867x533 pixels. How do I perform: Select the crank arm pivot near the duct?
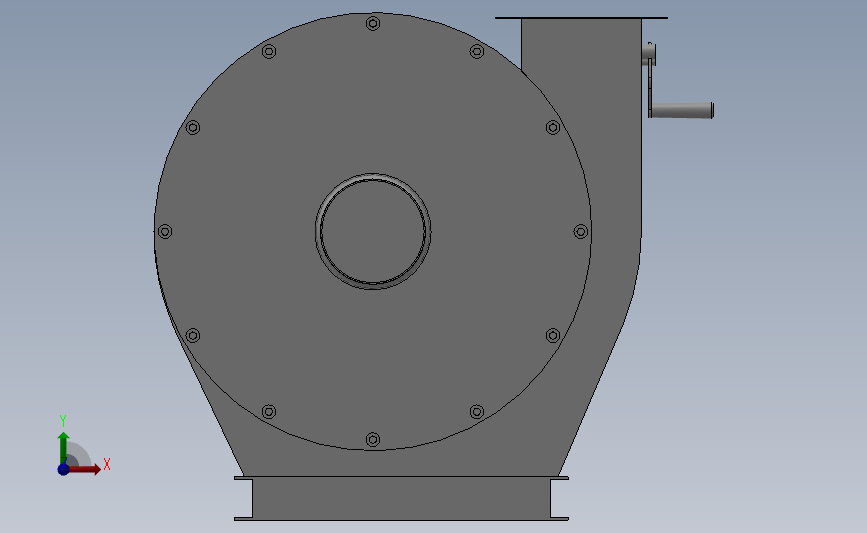(649, 54)
